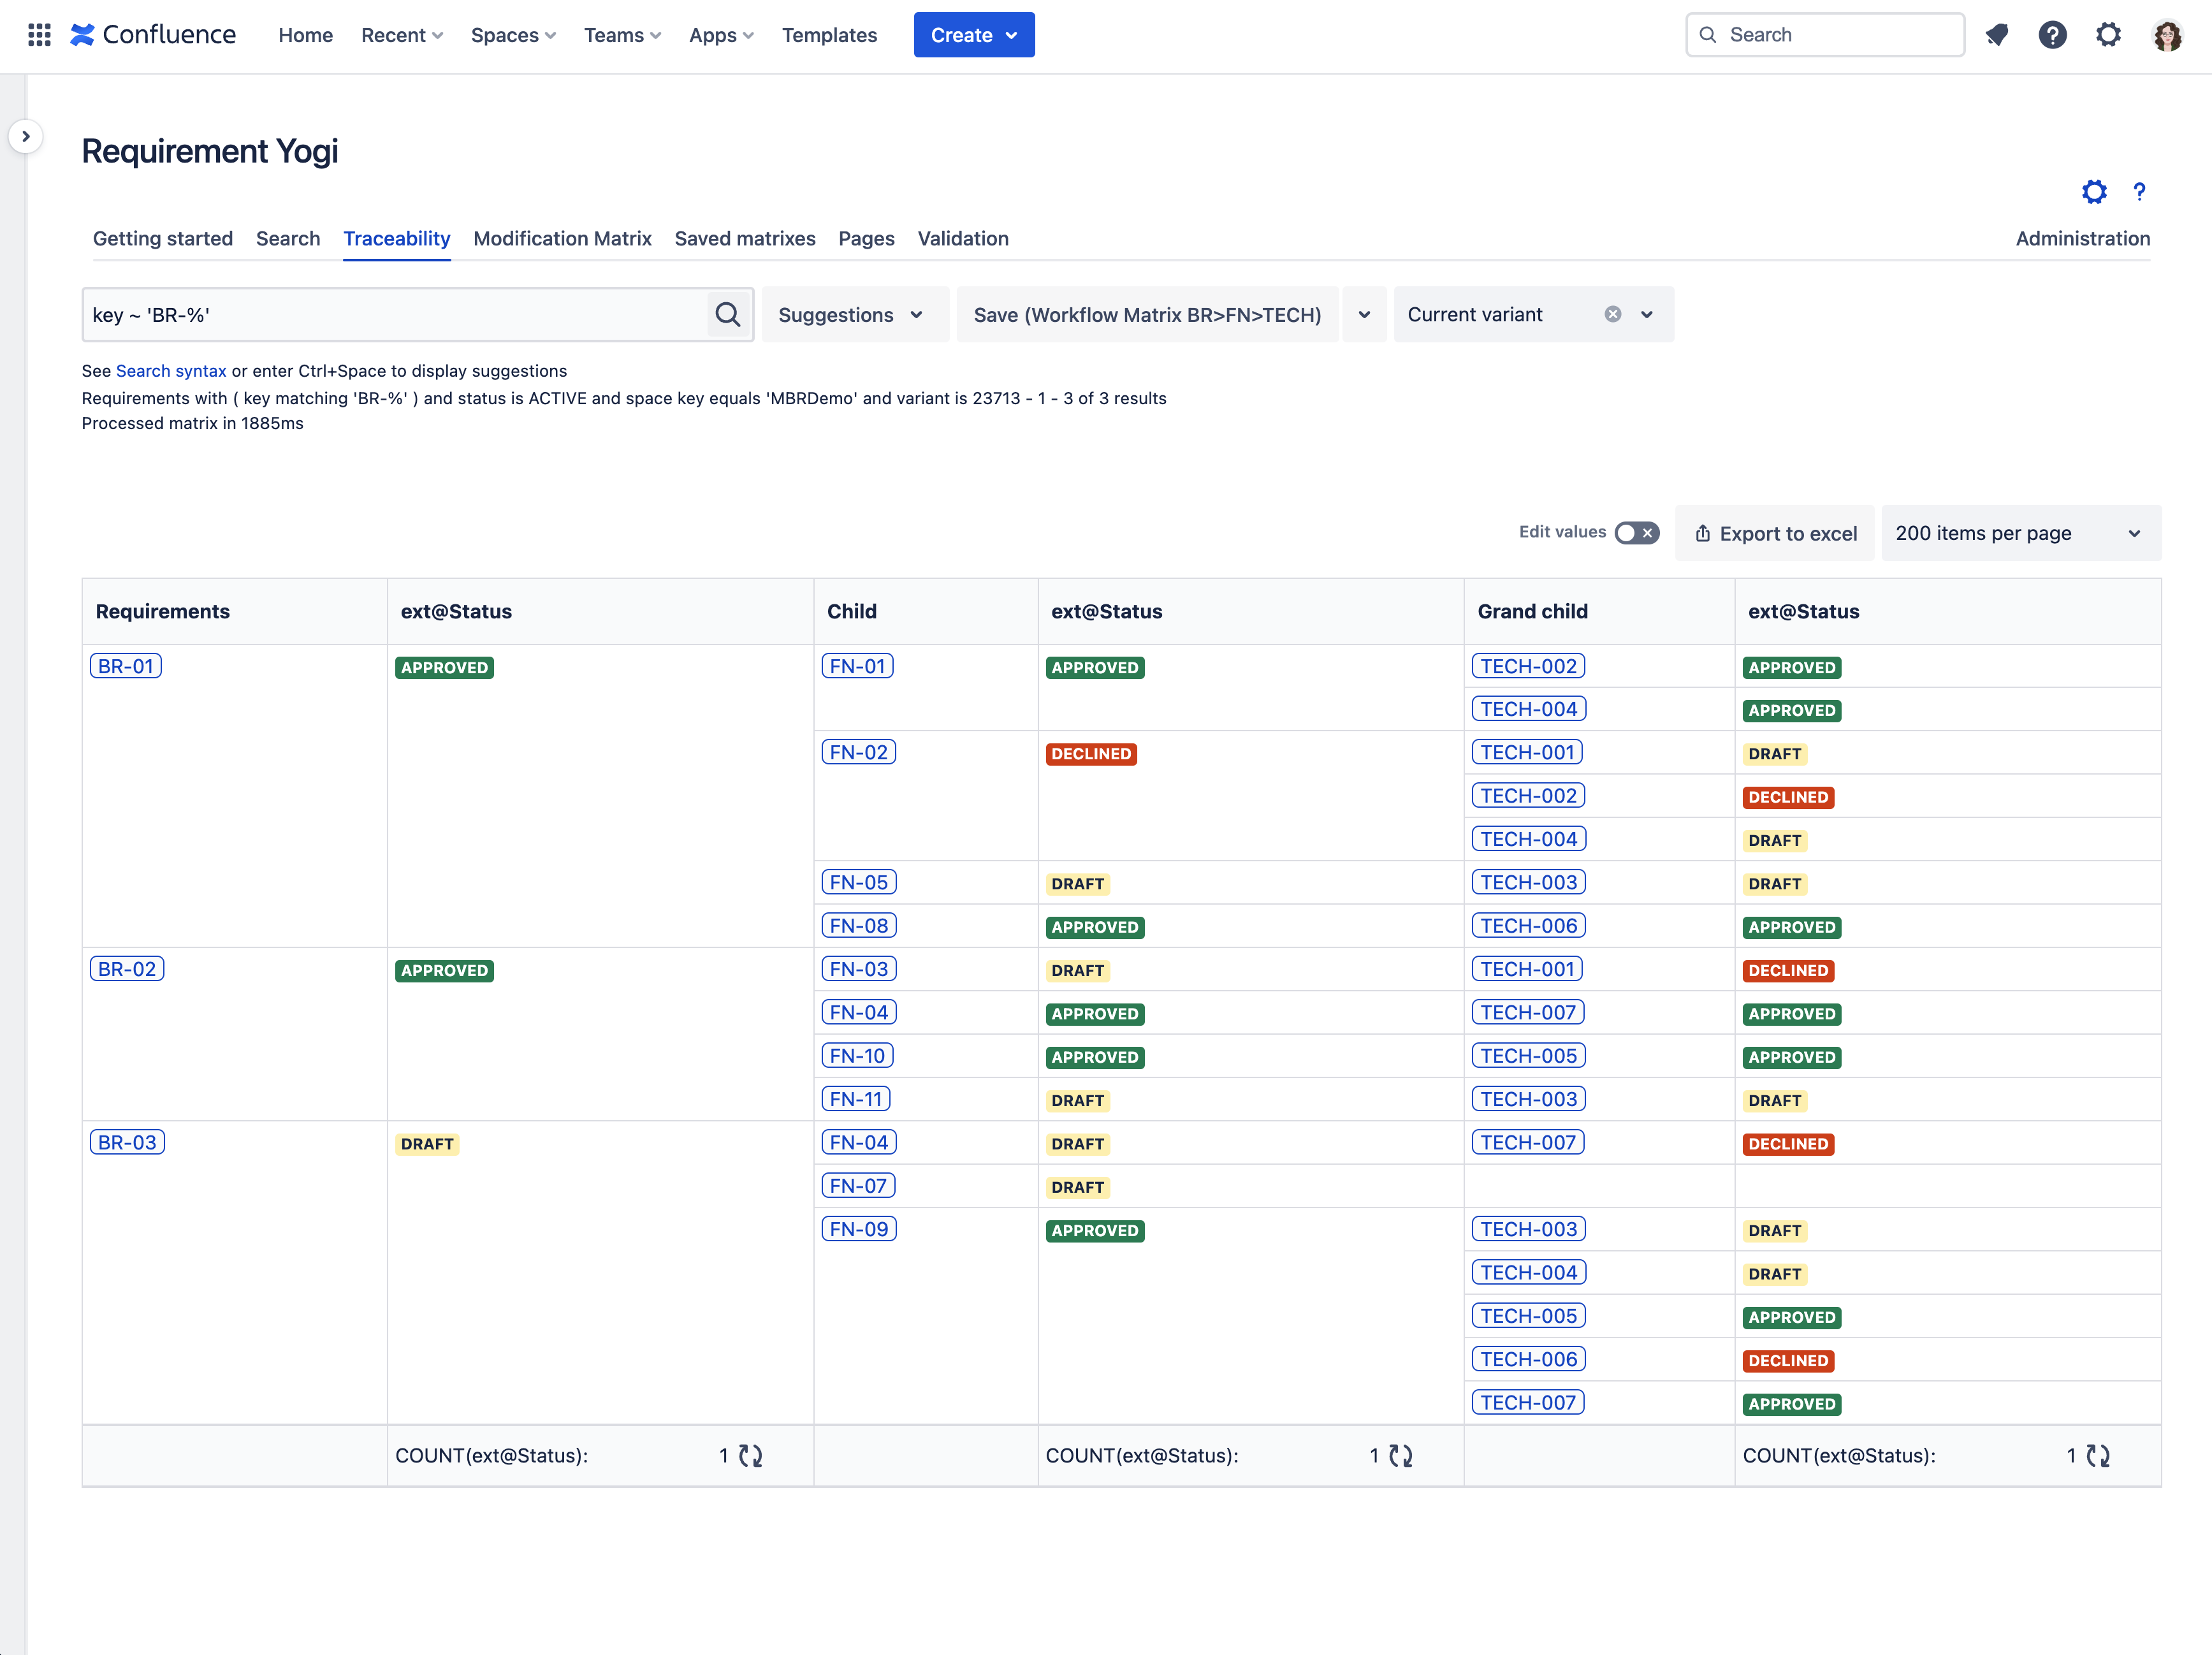This screenshot has width=2212, height=1655.
Task: Open Confluence settings gear in header
Action: click(x=2108, y=35)
